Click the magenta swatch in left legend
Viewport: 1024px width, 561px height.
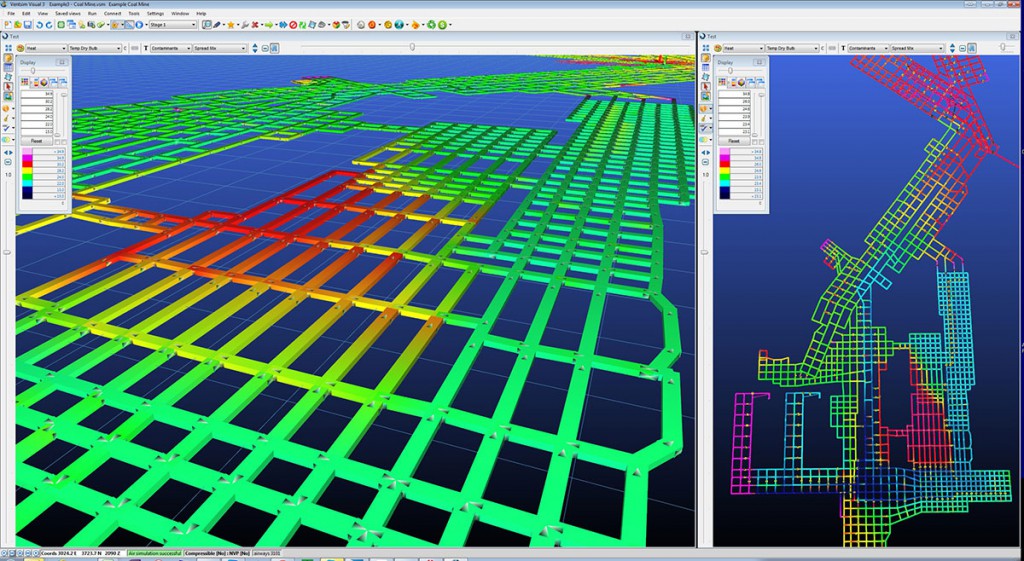(x=27, y=157)
